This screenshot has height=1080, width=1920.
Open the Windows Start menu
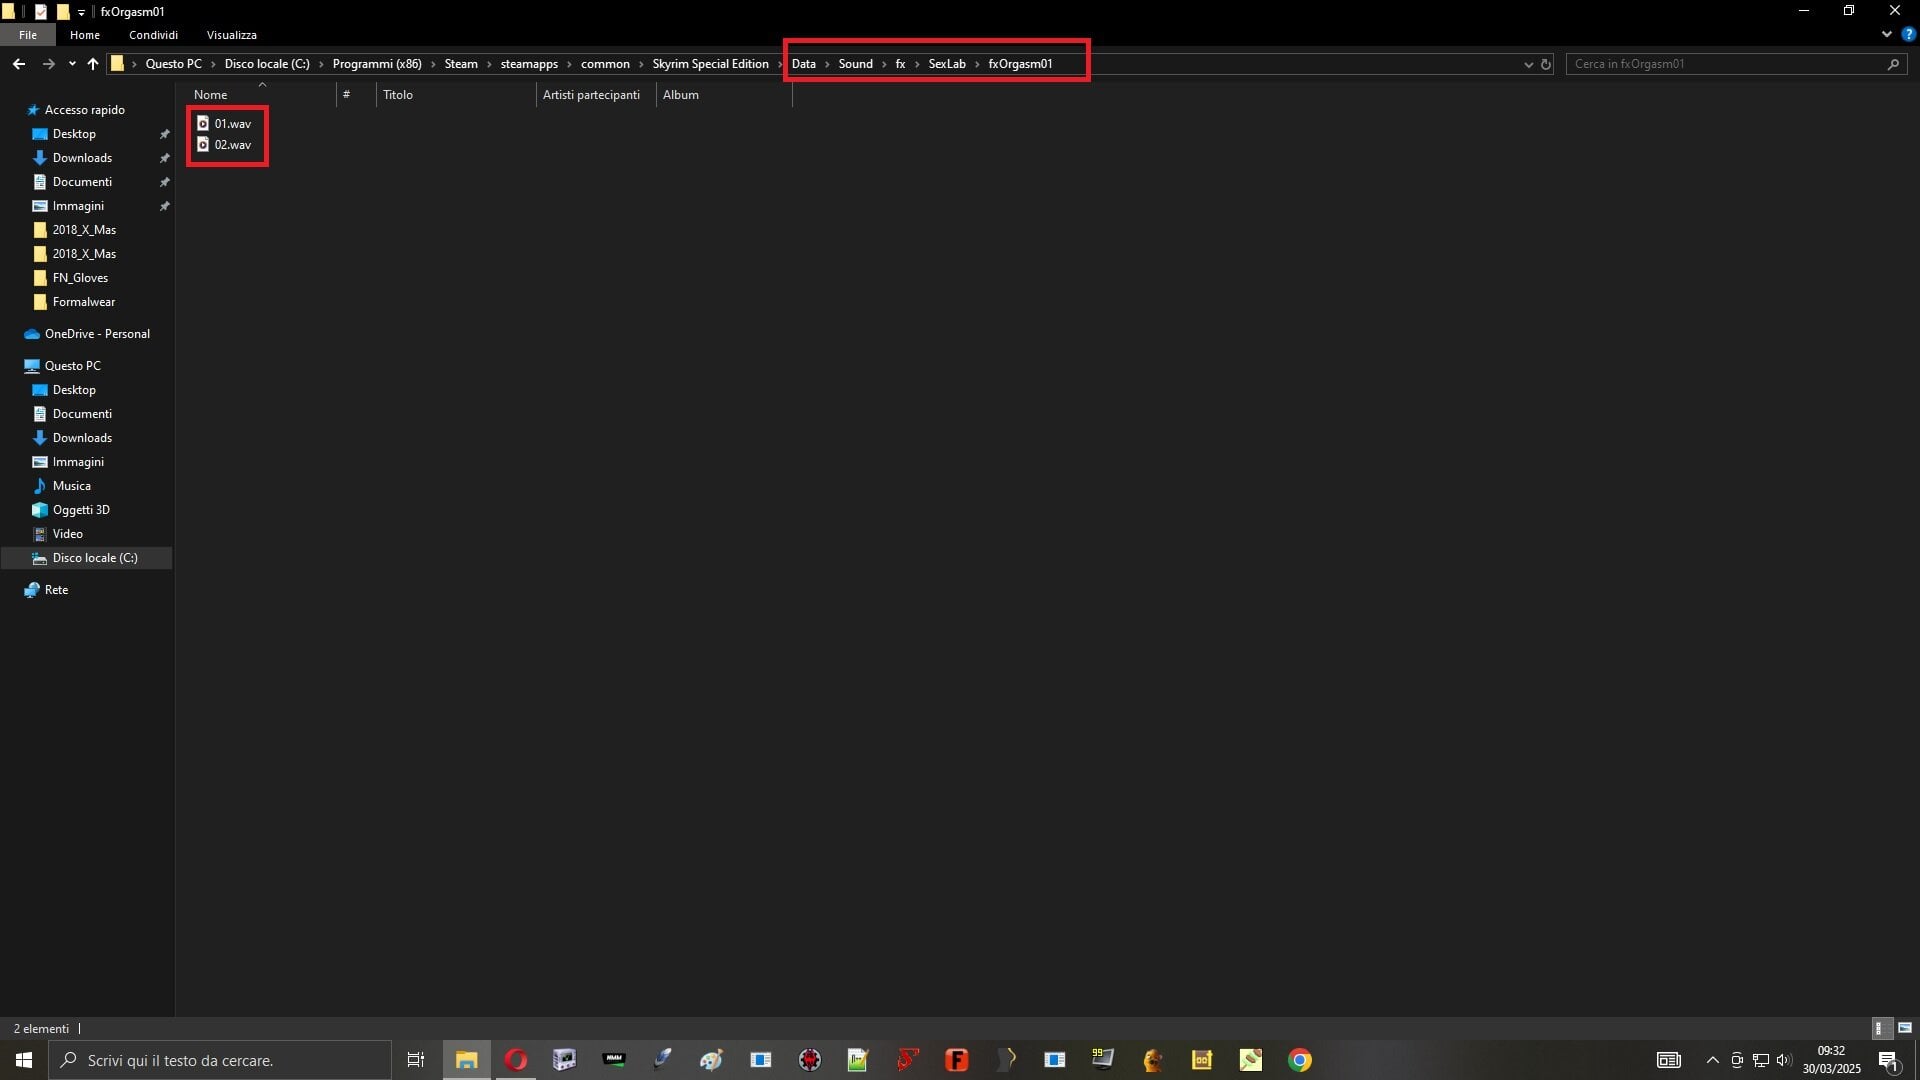click(24, 1060)
